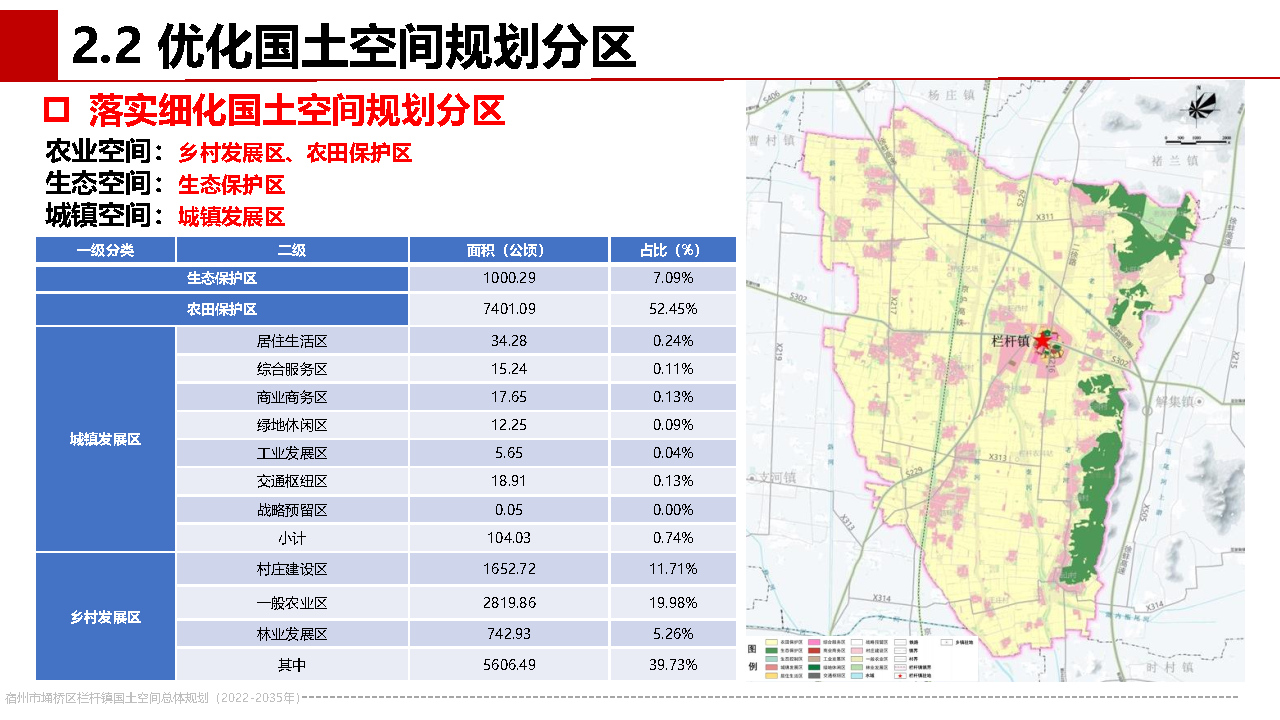Select the 生态保护区 table row header
The width and height of the screenshot is (1280, 720).
(222, 278)
